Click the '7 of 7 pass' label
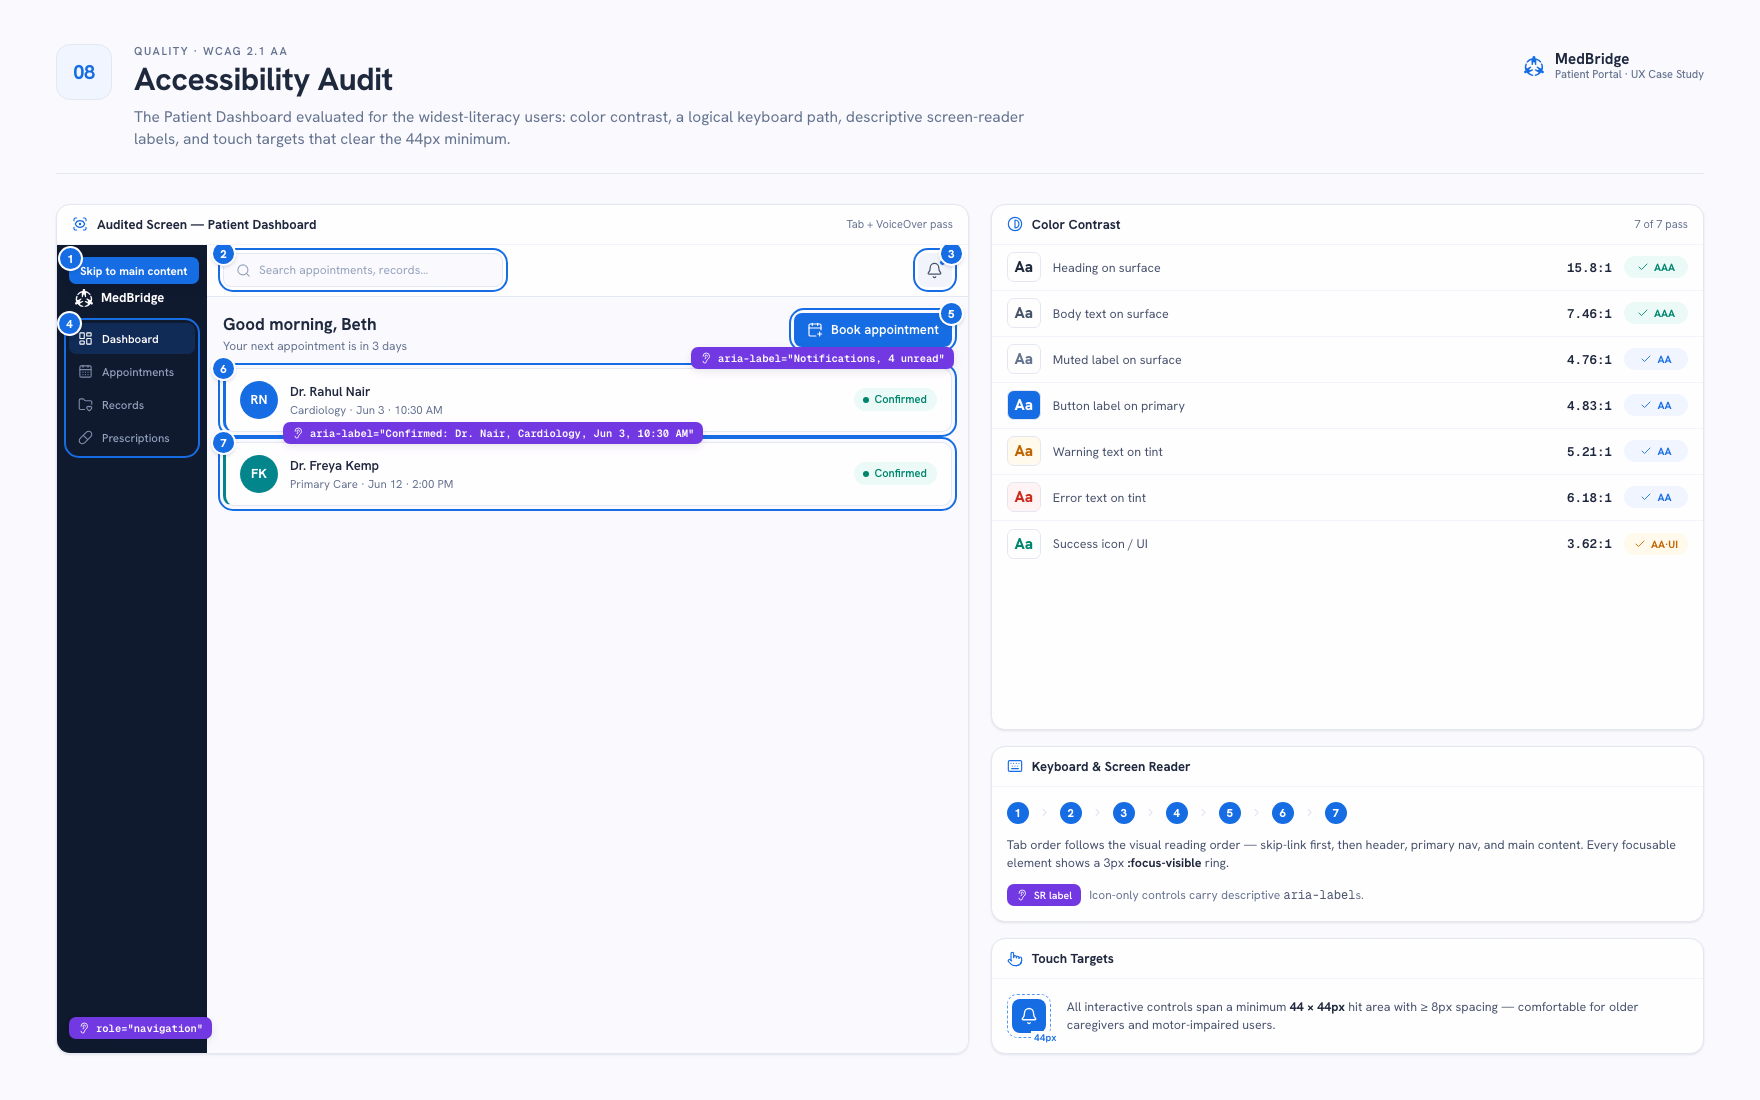The width and height of the screenshot is (1760, 1100). (1661, 224)
